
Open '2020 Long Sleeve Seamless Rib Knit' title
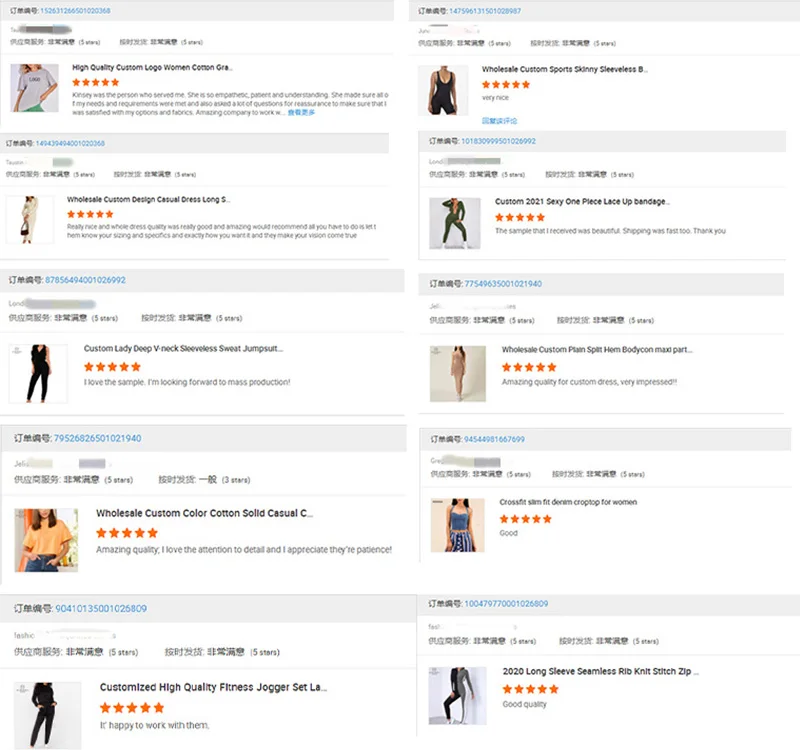pos(601,671)
